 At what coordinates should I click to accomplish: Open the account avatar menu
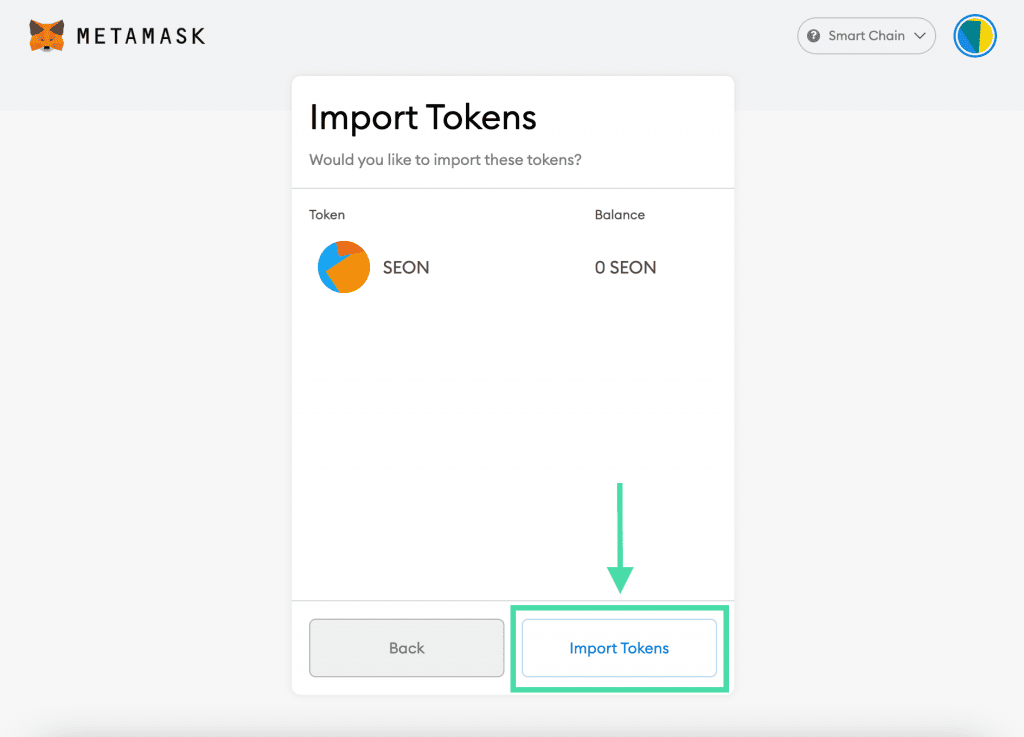974,36
